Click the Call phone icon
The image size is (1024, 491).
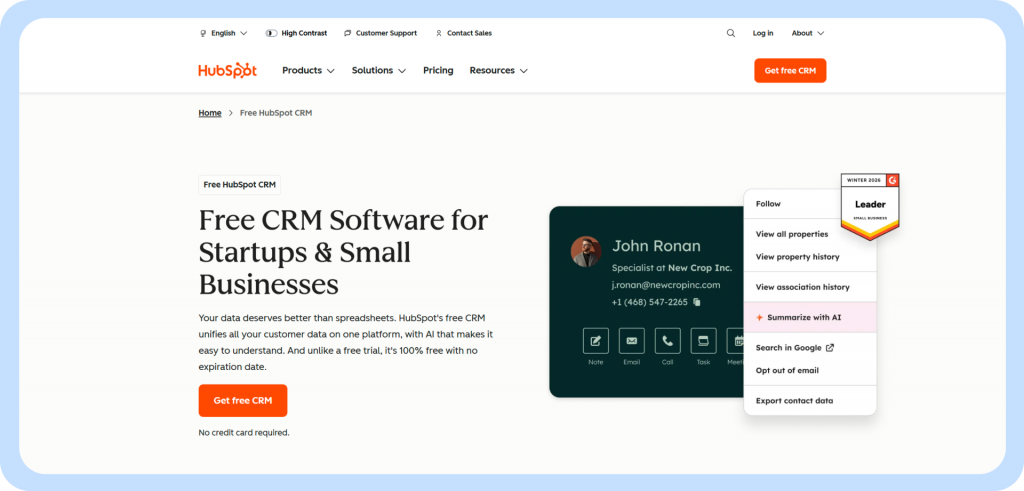point(667,341)
